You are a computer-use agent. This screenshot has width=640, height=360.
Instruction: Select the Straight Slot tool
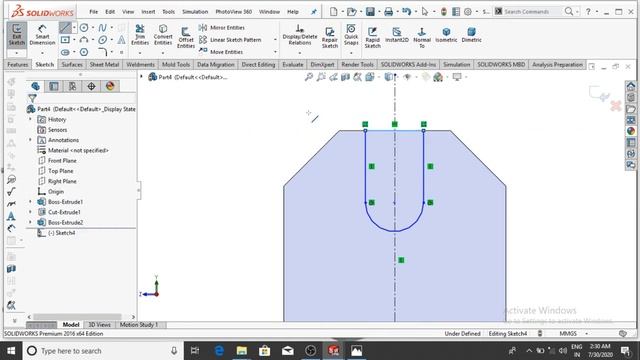point(65,52)
